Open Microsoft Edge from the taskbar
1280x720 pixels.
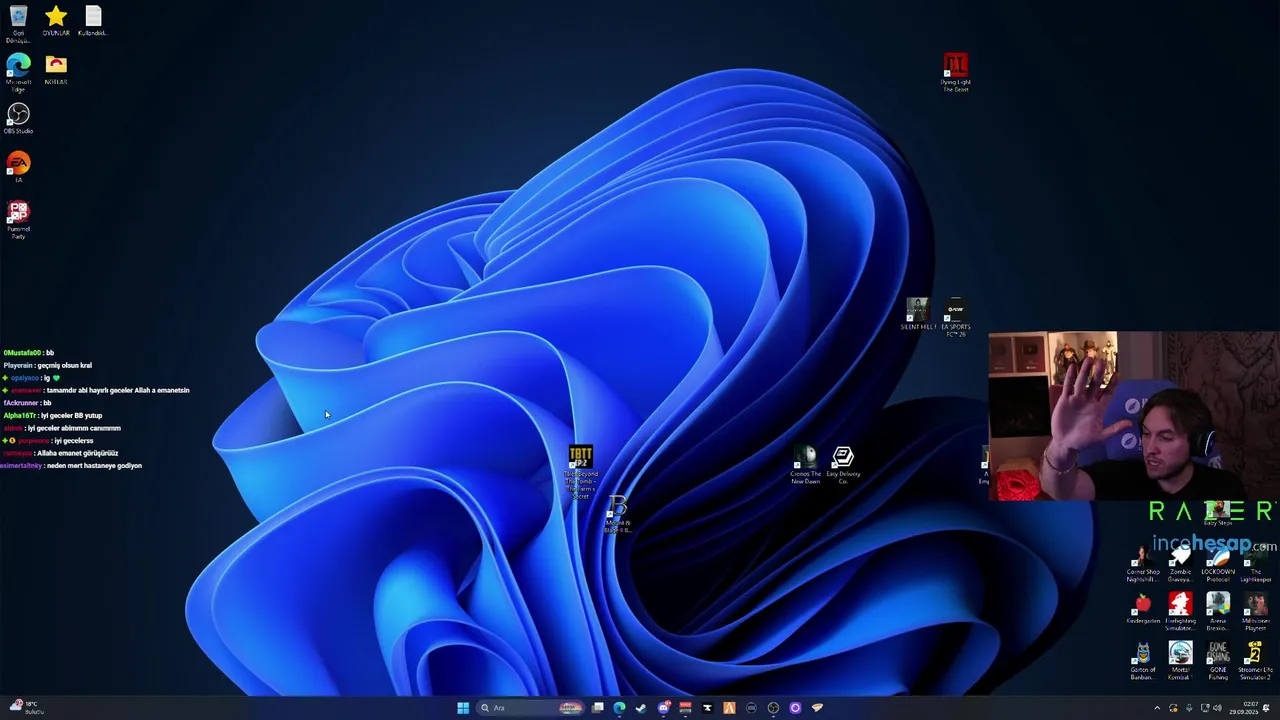click(x=619, y=708)
